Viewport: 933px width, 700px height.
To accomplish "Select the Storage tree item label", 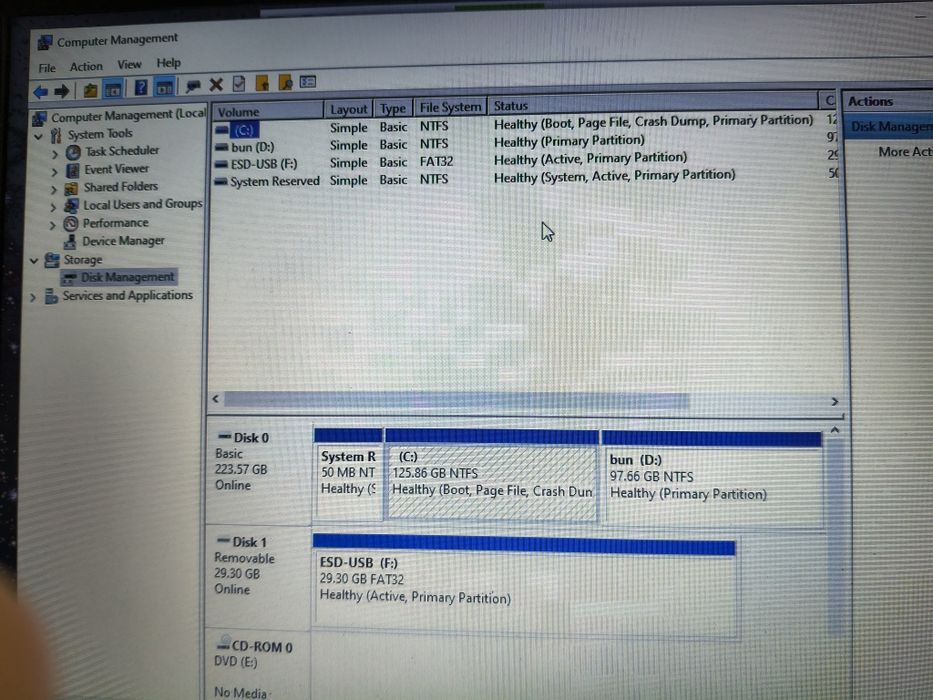I will (83, 260).
